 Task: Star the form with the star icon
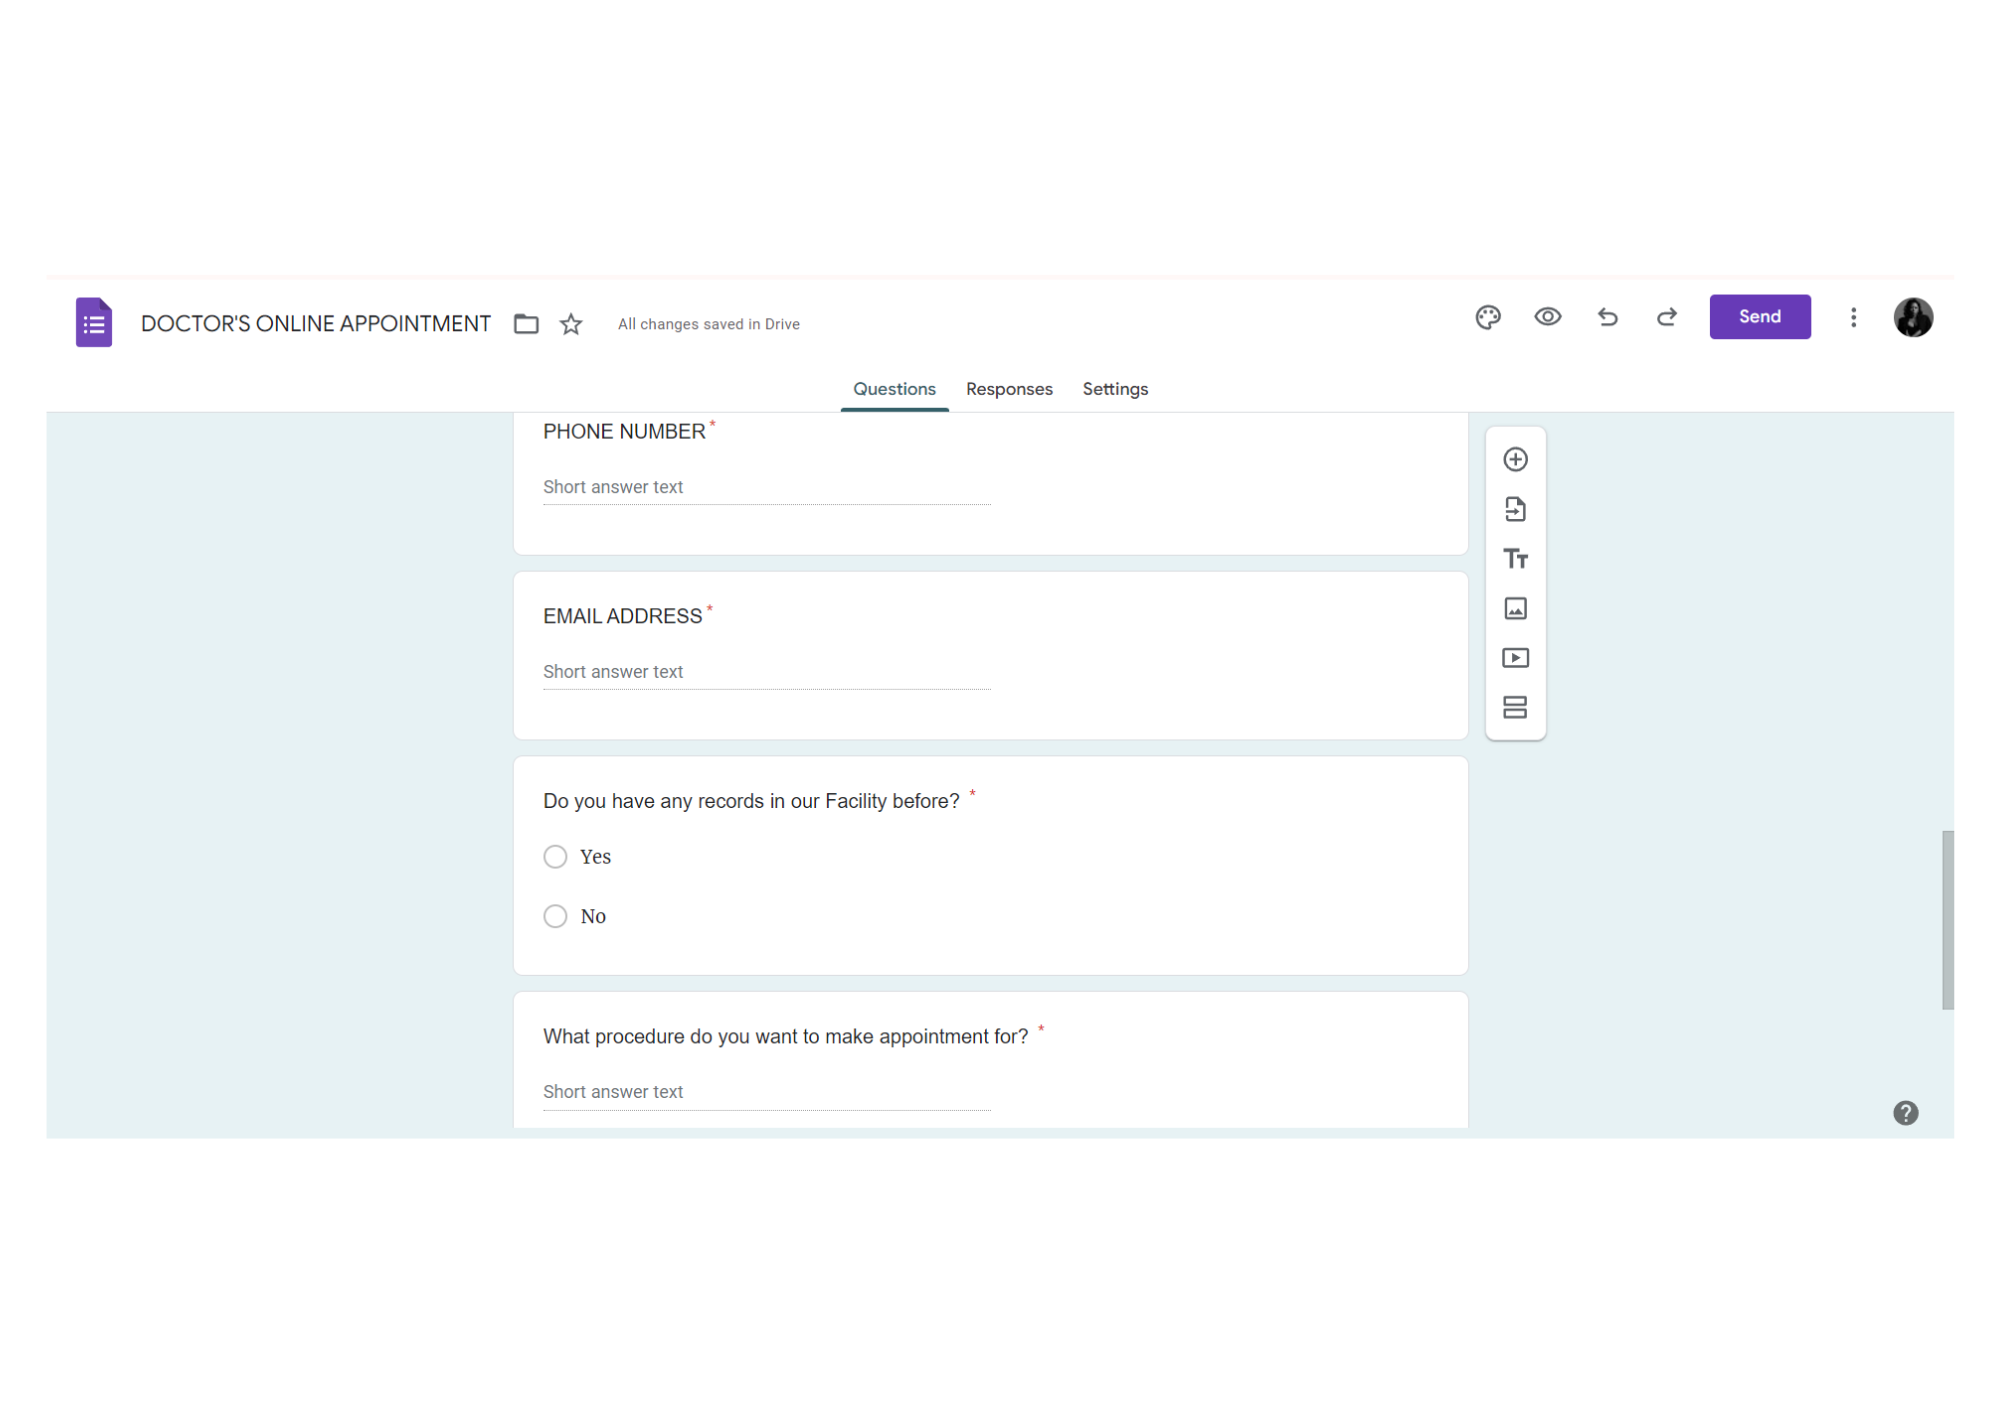coord(571,324)
